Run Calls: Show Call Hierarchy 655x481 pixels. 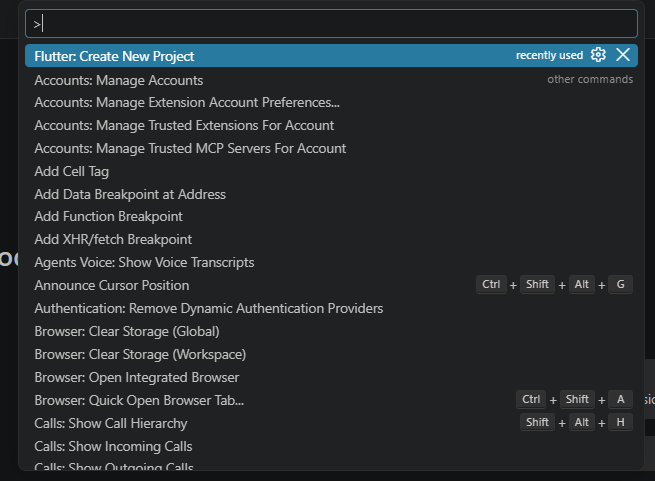(331, 423)
